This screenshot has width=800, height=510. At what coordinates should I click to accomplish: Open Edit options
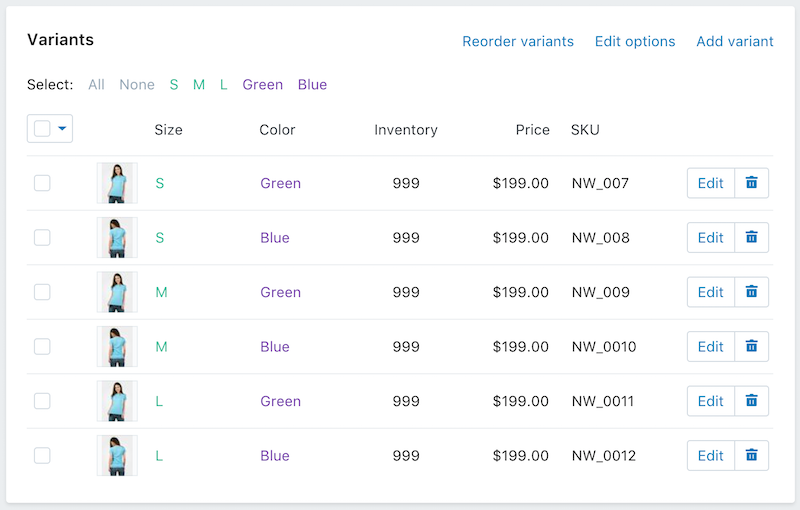pyautogui.click(x=635, y=41)
